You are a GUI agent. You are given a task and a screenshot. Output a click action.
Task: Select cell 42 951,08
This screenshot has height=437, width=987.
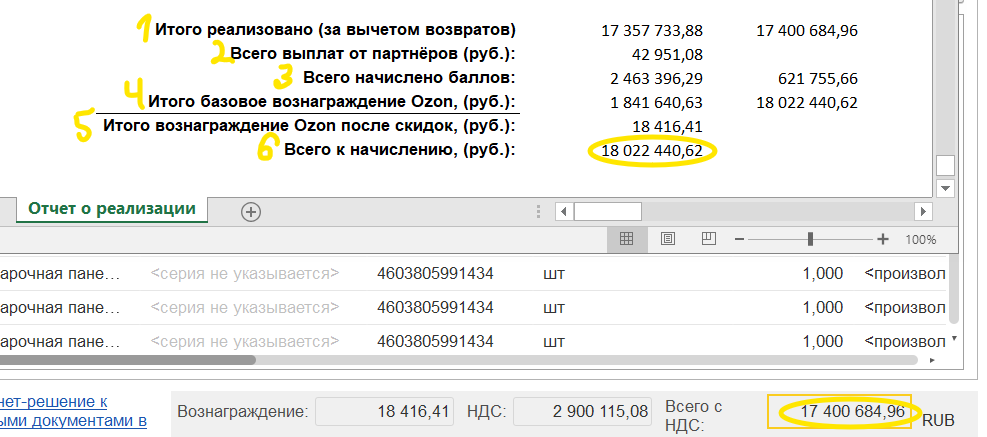point(667,55)
